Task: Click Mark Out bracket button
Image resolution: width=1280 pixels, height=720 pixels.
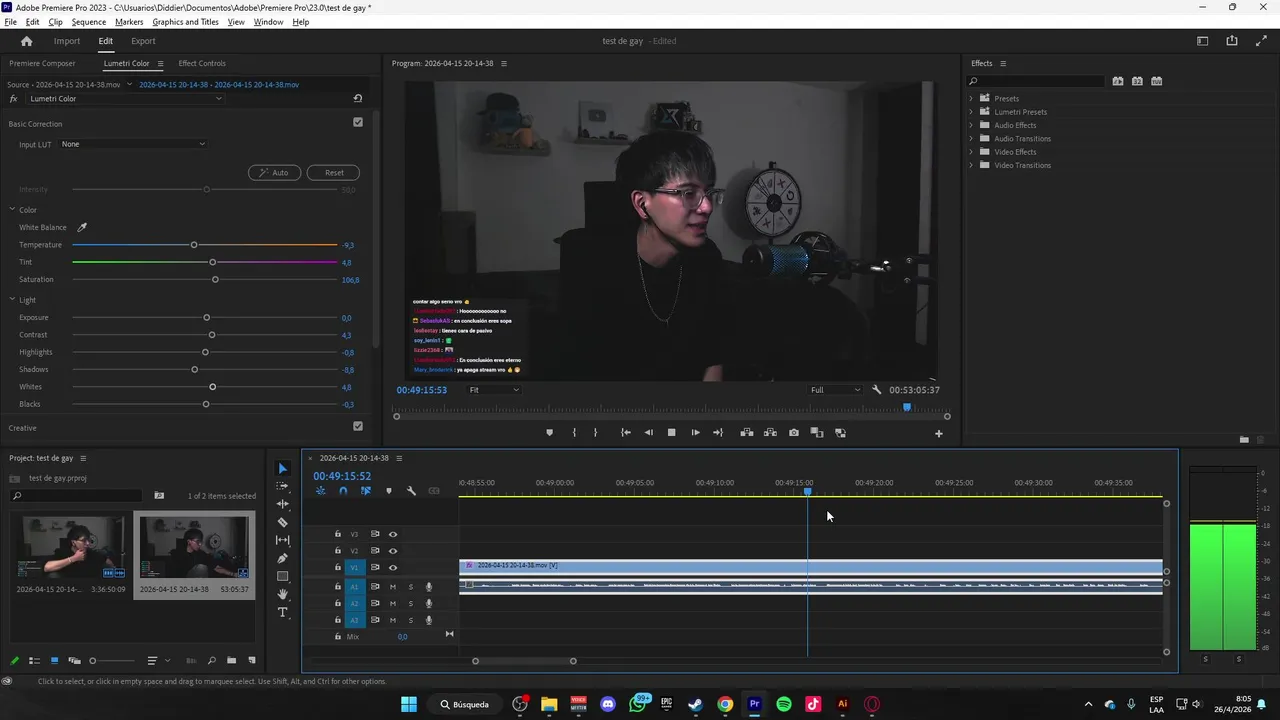Action: [596, 433]
